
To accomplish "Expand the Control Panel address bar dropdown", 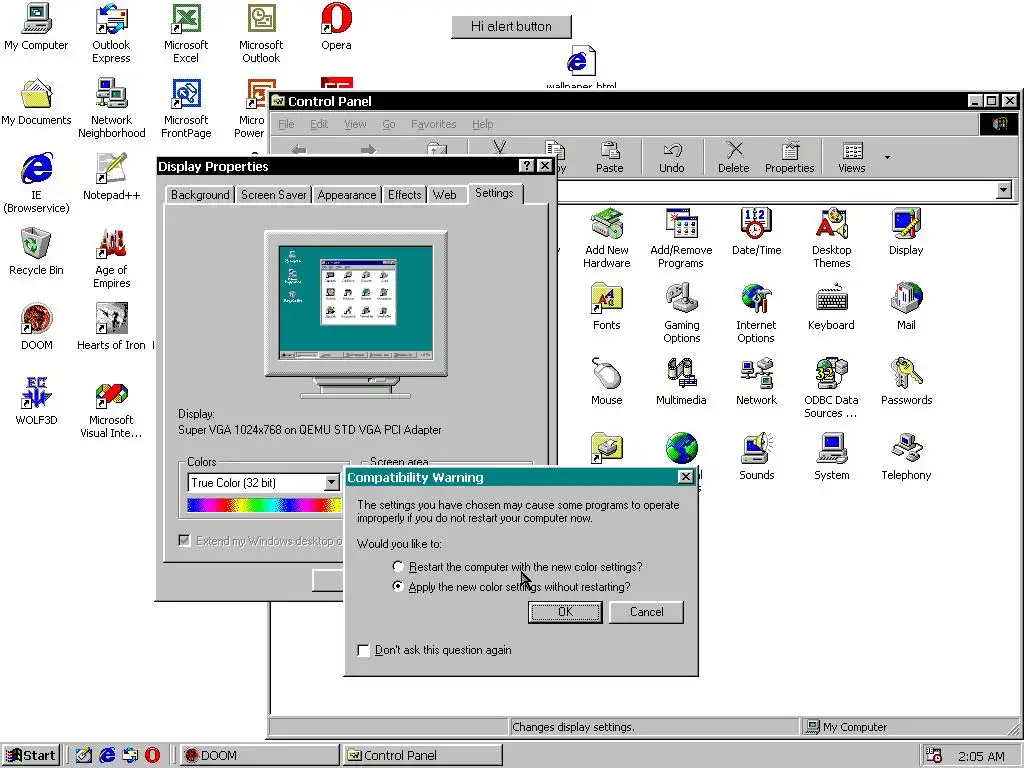I will pyautogui.click(x=1004, y=190).
